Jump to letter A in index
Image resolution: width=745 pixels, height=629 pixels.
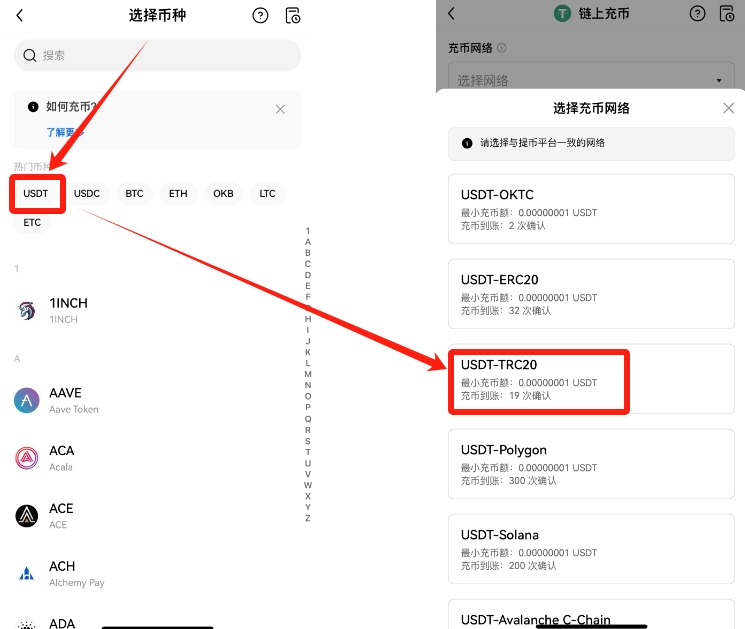point(308,242)
